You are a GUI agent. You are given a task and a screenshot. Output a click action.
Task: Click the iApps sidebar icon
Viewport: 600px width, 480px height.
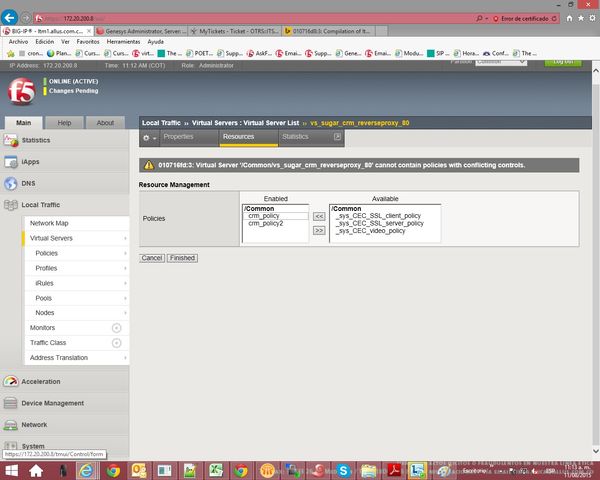coord(11,161)
